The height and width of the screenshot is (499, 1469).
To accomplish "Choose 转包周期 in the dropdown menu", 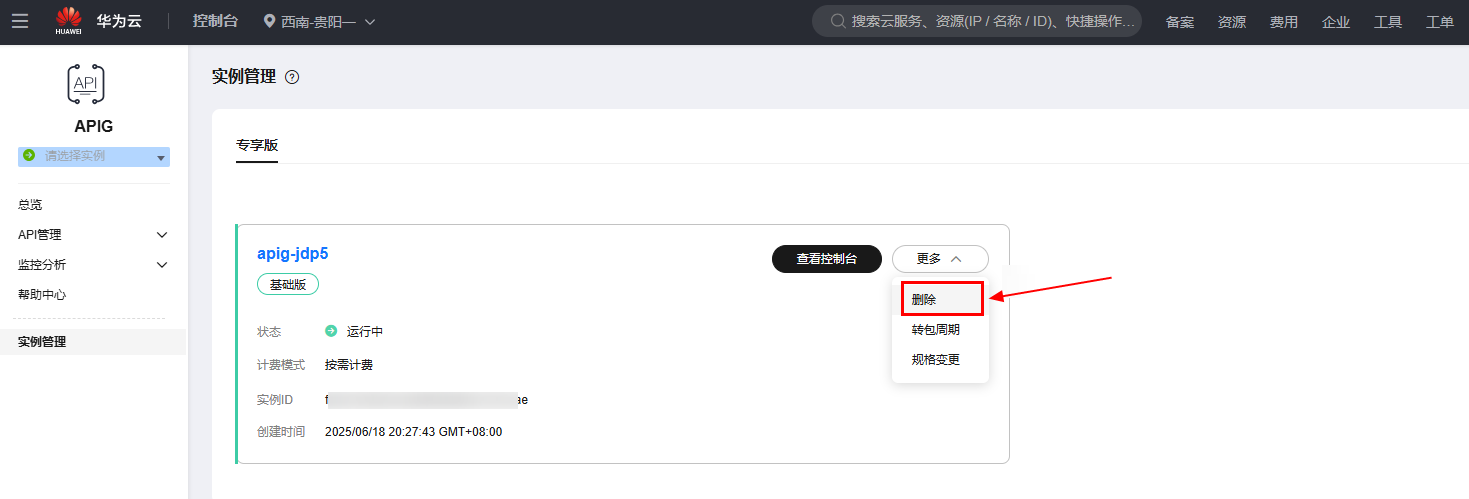I will 935,329.
